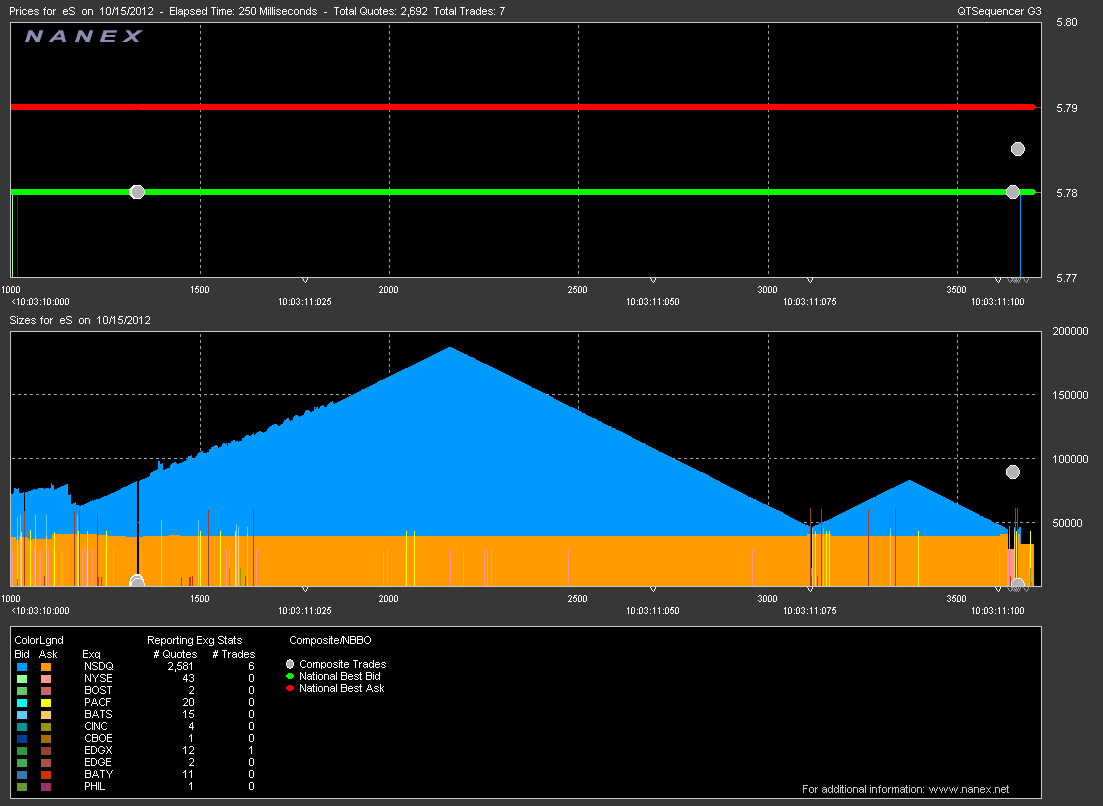Click the '<10:03:10:000' label under the size chart
Screen dimensions: 1103x806
[40, 610]
